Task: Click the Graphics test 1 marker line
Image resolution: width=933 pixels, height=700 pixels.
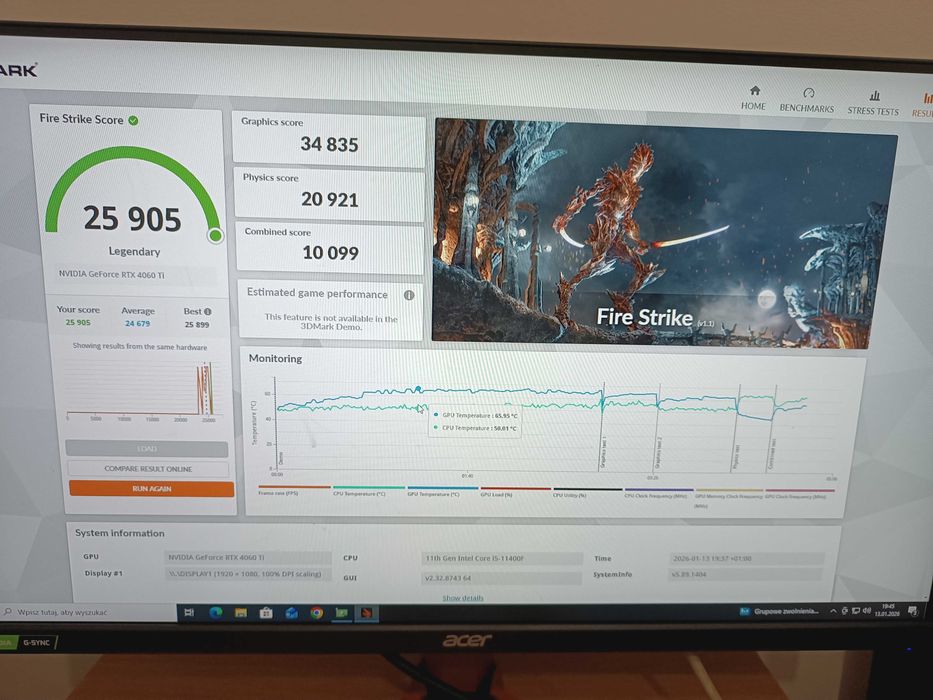Action: tap(602, 427)
